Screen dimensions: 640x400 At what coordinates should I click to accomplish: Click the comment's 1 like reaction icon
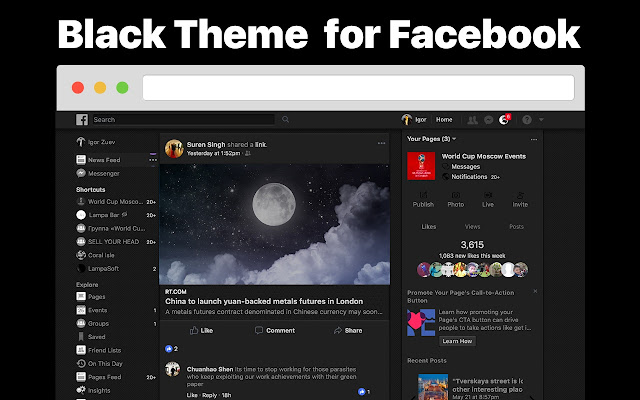pos(361,392)
